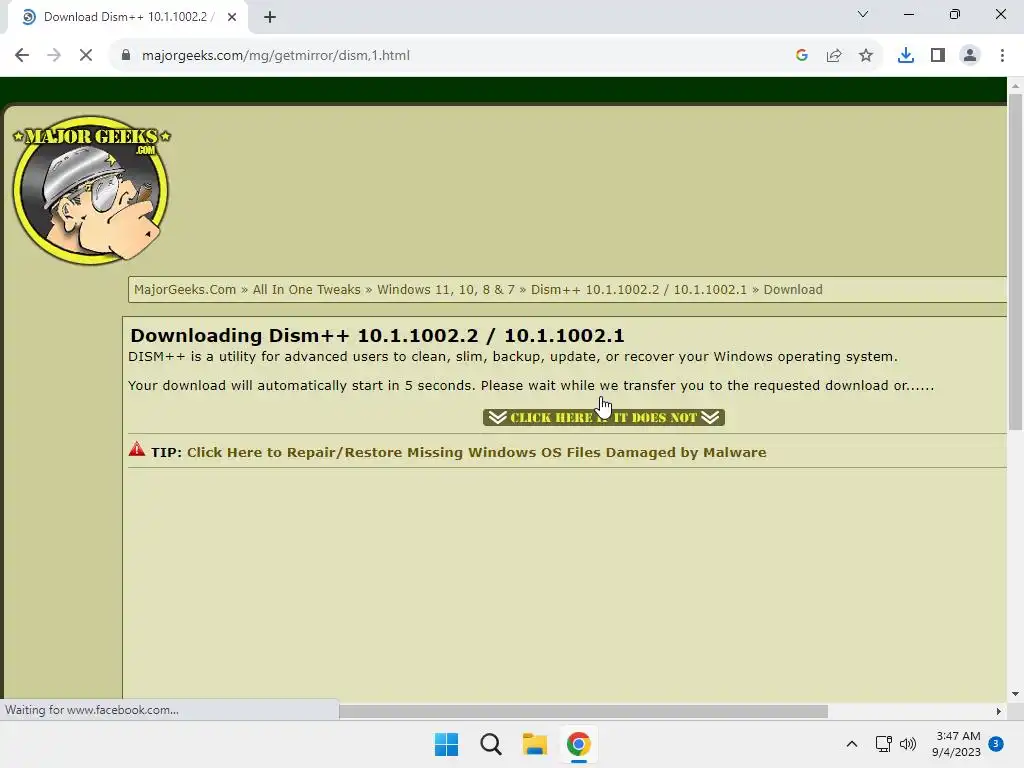View site security lock info
The height and width of the screenshot is (768, 1024).
[x=126, y=55]
